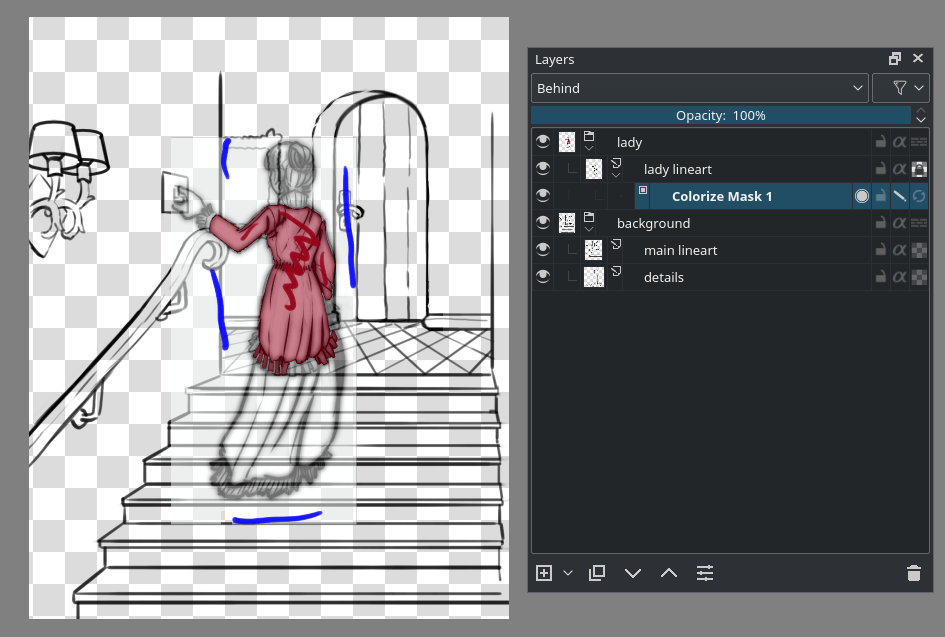Update the colorize mask via refresh icon
The image size is (945, 637).
(920, 196)
